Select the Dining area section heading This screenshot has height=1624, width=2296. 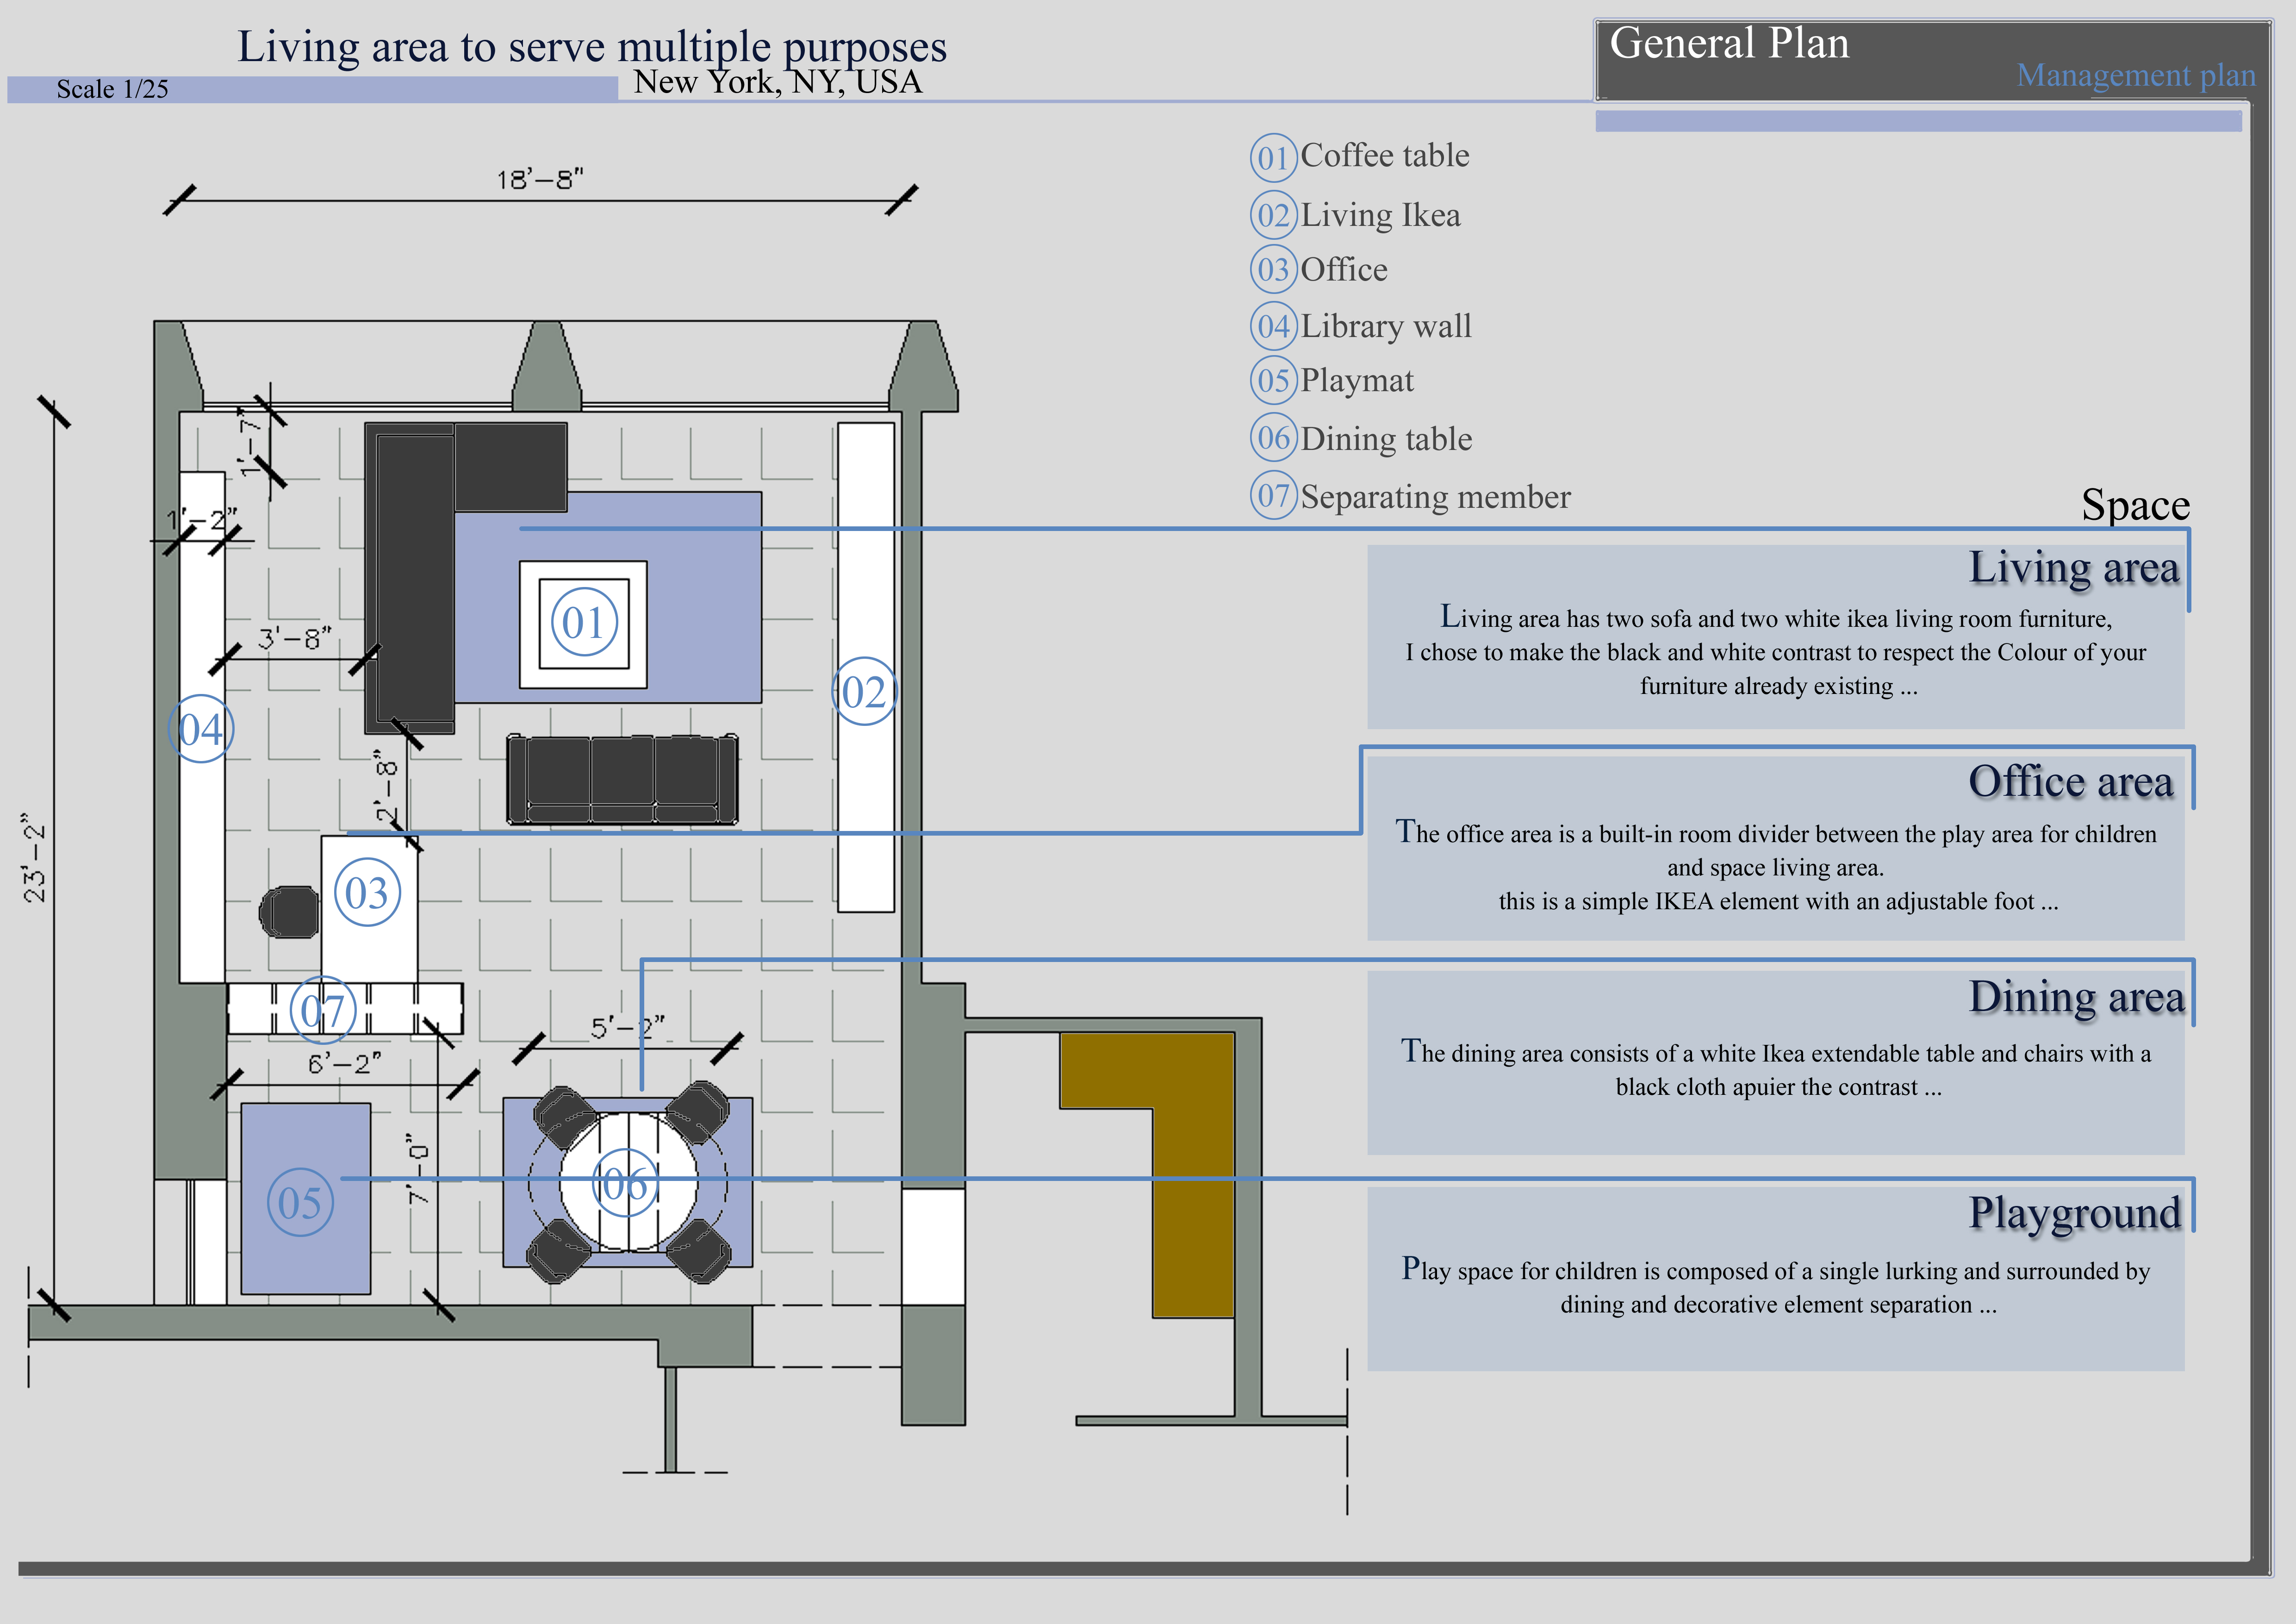(x=2076, y=997)
